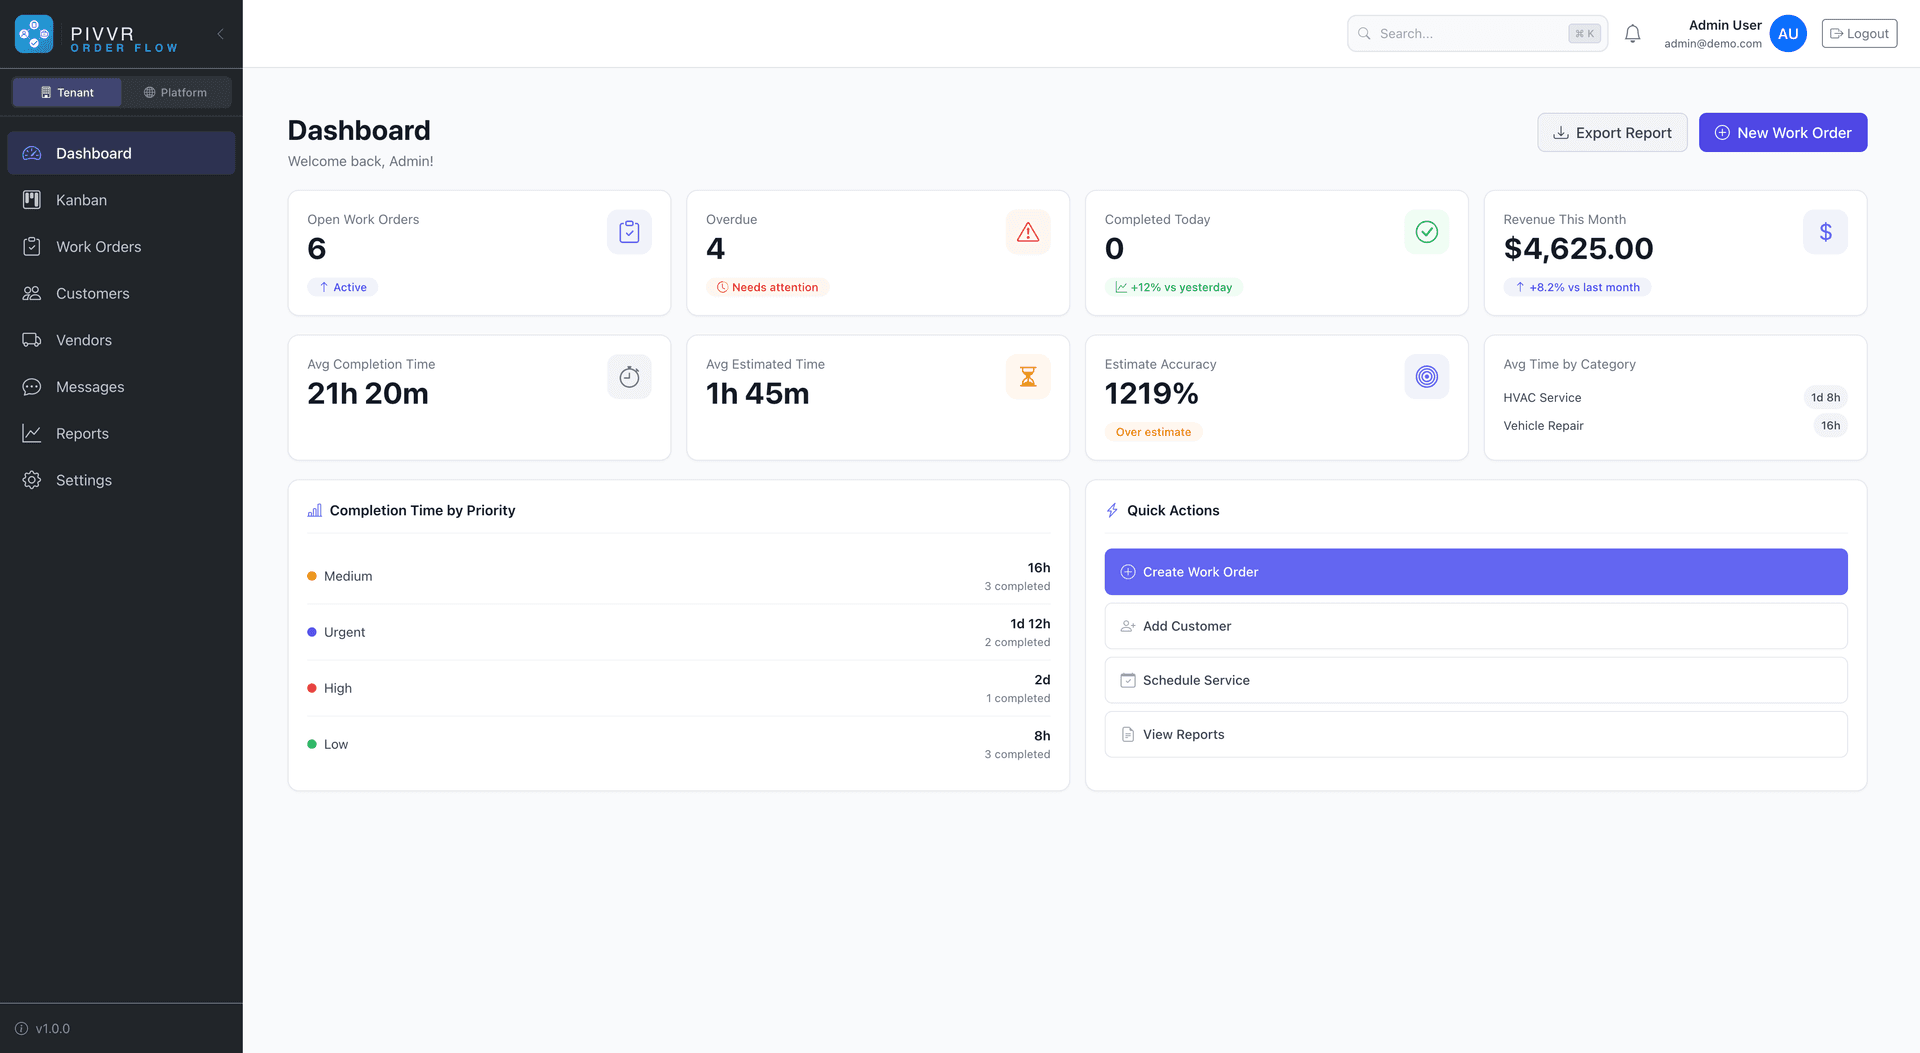Open the Kanban board from the sidebar
Image resolution: width=1920 pixels, height=1053 pixels.
click(x=80, y=199)
